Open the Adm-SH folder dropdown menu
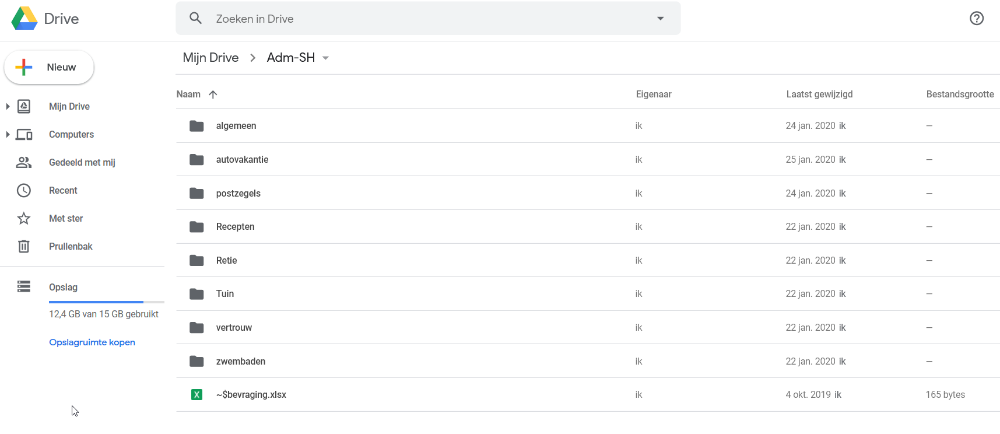Viewport: 1000px width, 434px height. (325, 58)
